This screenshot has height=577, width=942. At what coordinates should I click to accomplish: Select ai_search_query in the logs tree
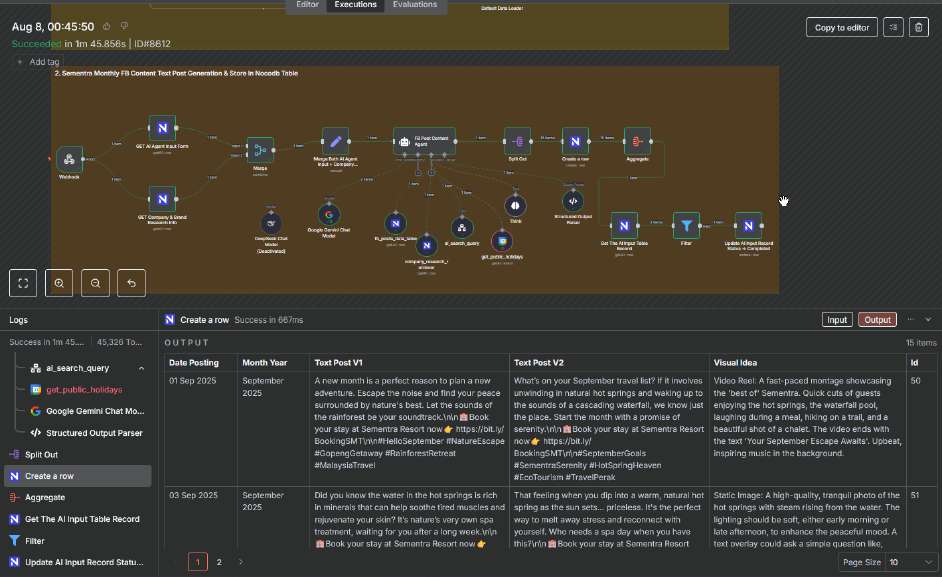[x=77, y=368]
